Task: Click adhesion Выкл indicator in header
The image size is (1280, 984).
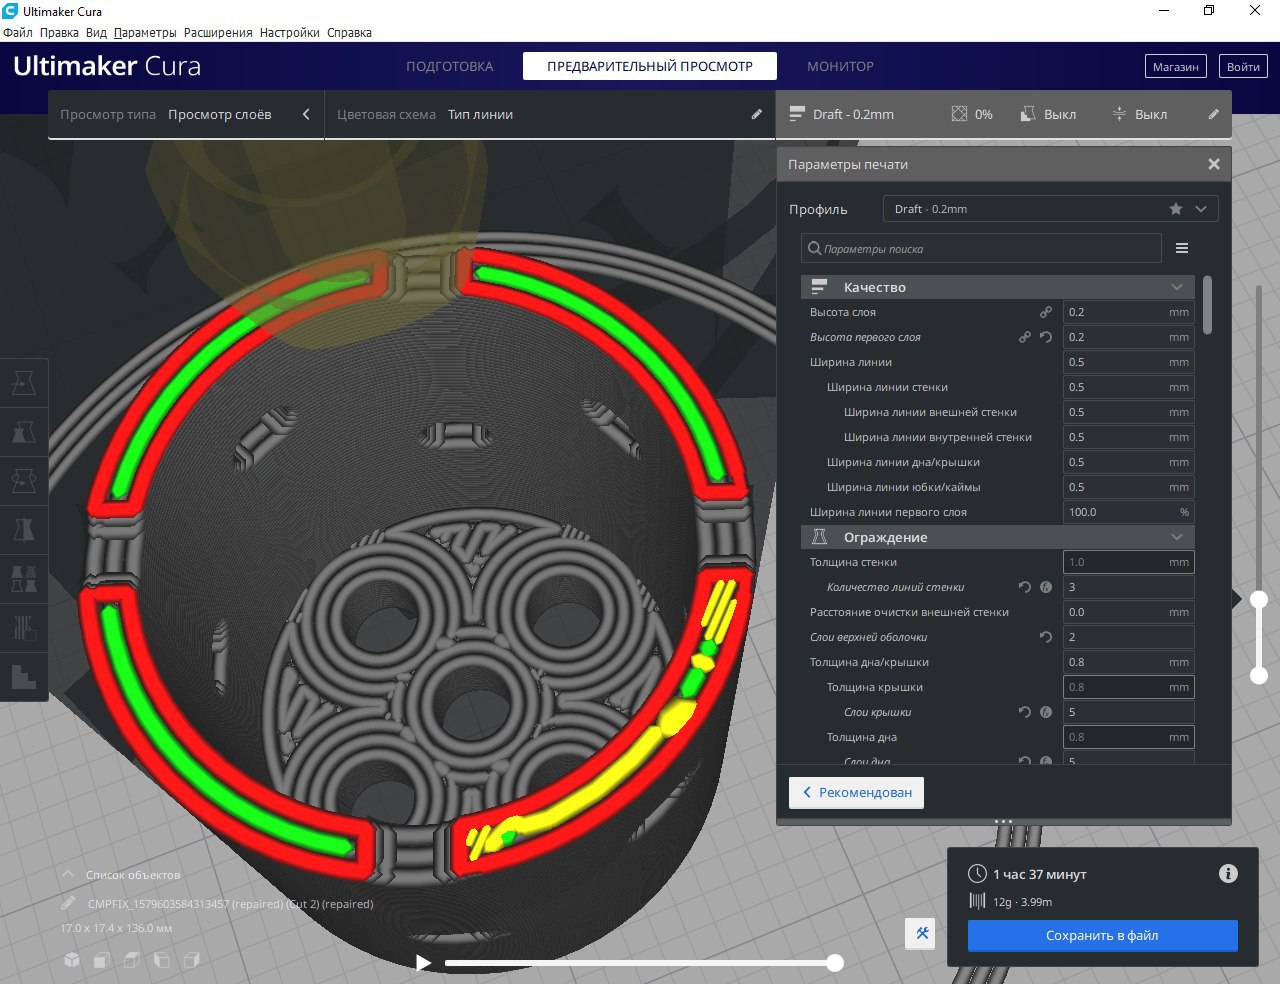Action: [1139, 114]
